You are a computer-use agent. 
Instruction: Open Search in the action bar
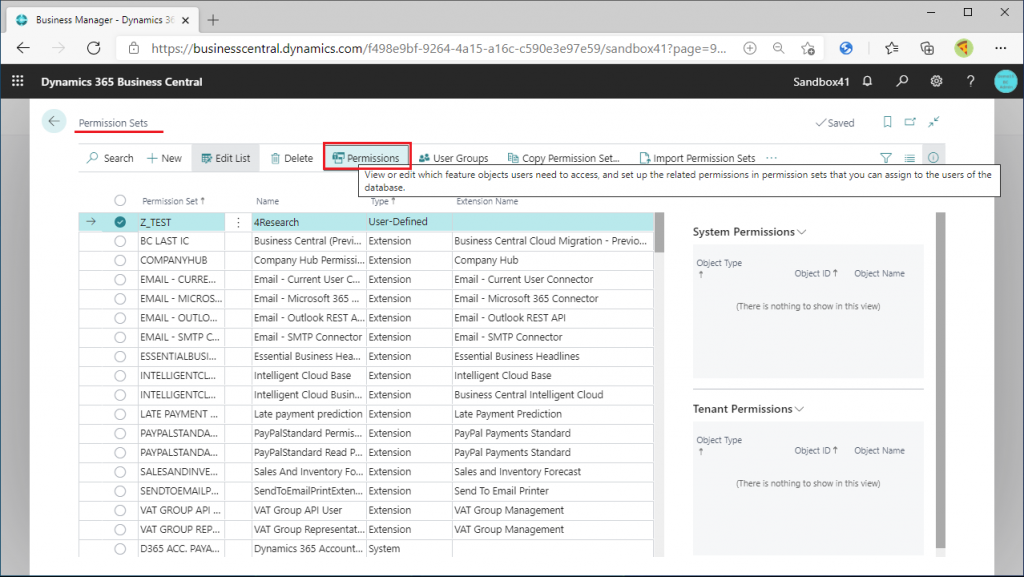[110, 158]
